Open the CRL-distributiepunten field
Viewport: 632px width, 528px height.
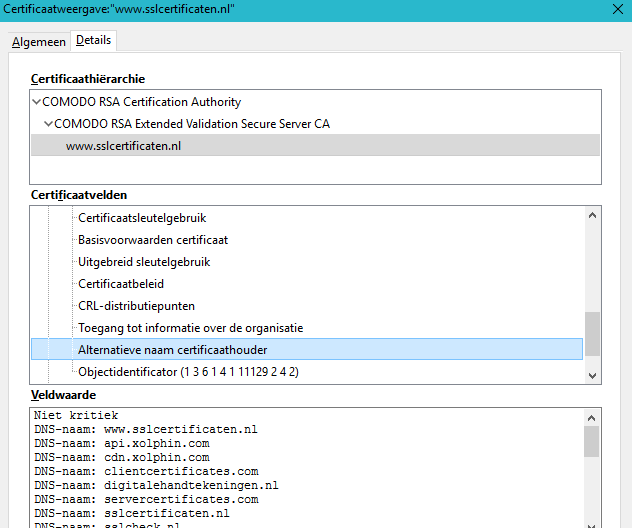point(136,306)
